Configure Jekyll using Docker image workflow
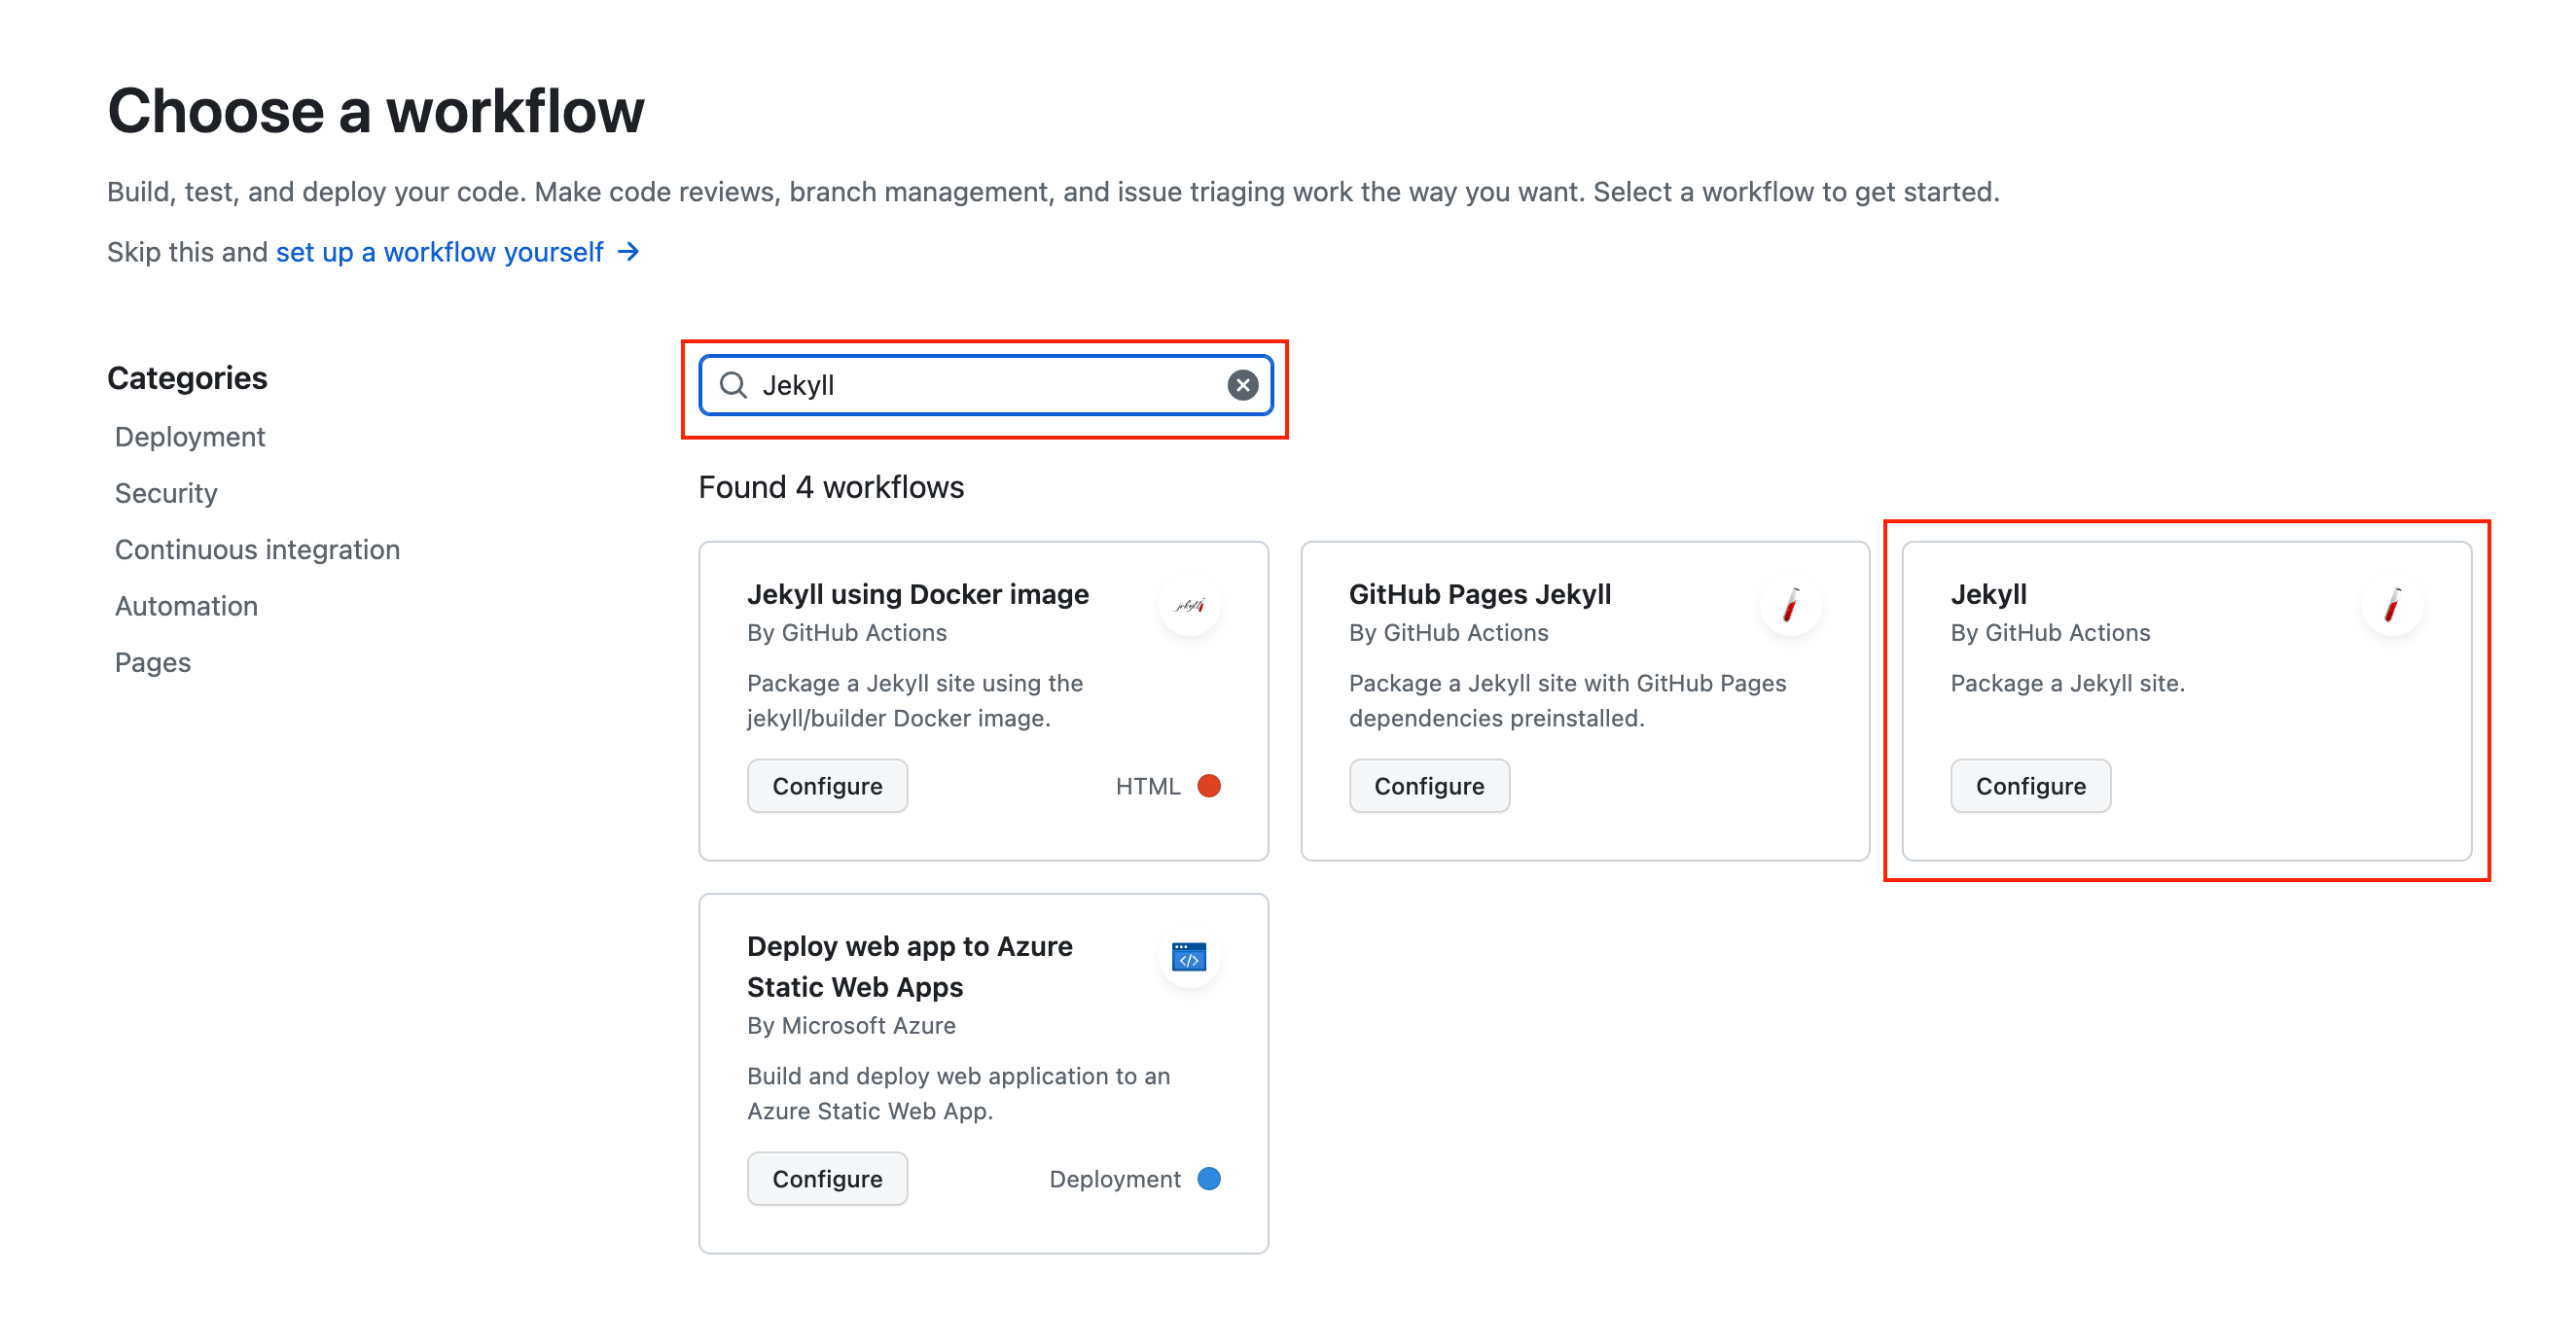The image size is (2576, 1342). (x=827, y=786)
